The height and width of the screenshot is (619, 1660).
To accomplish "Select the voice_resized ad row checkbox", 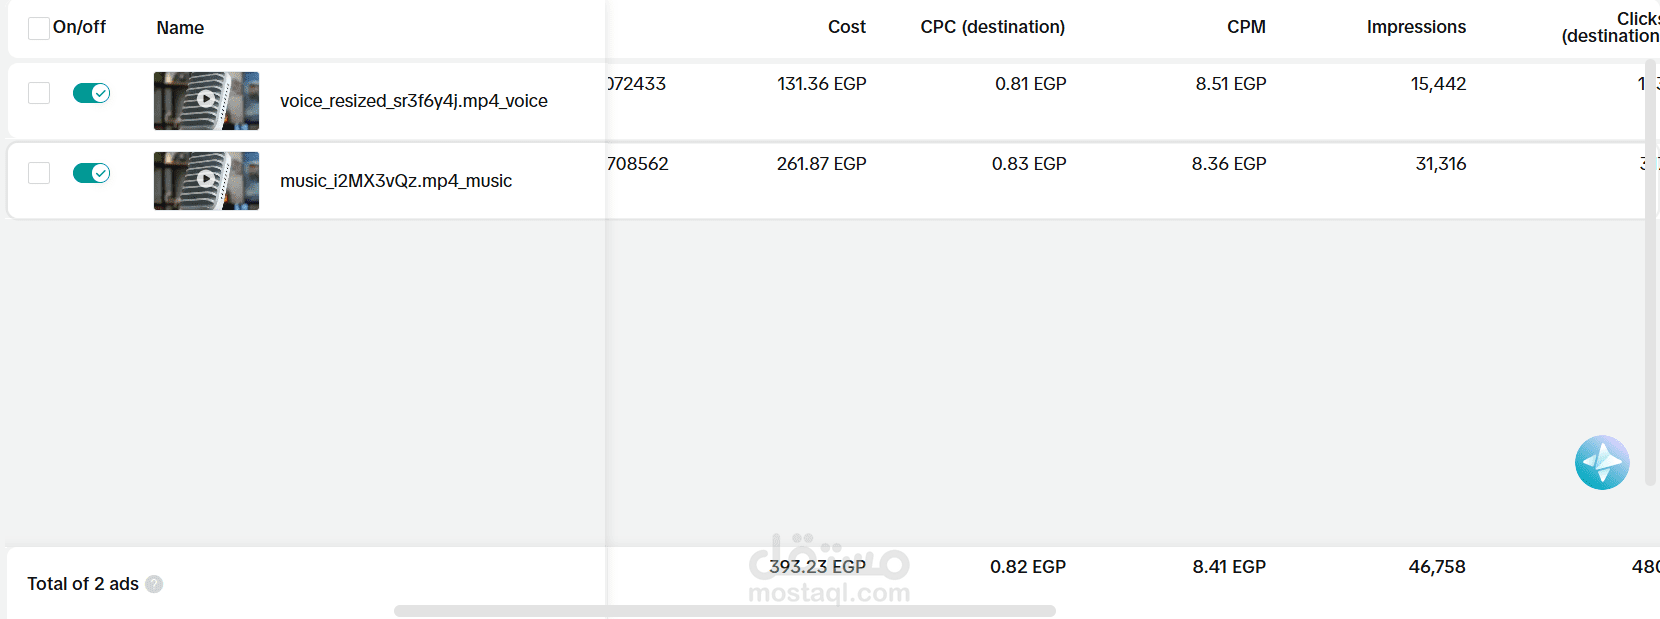I will coord(39,93).
